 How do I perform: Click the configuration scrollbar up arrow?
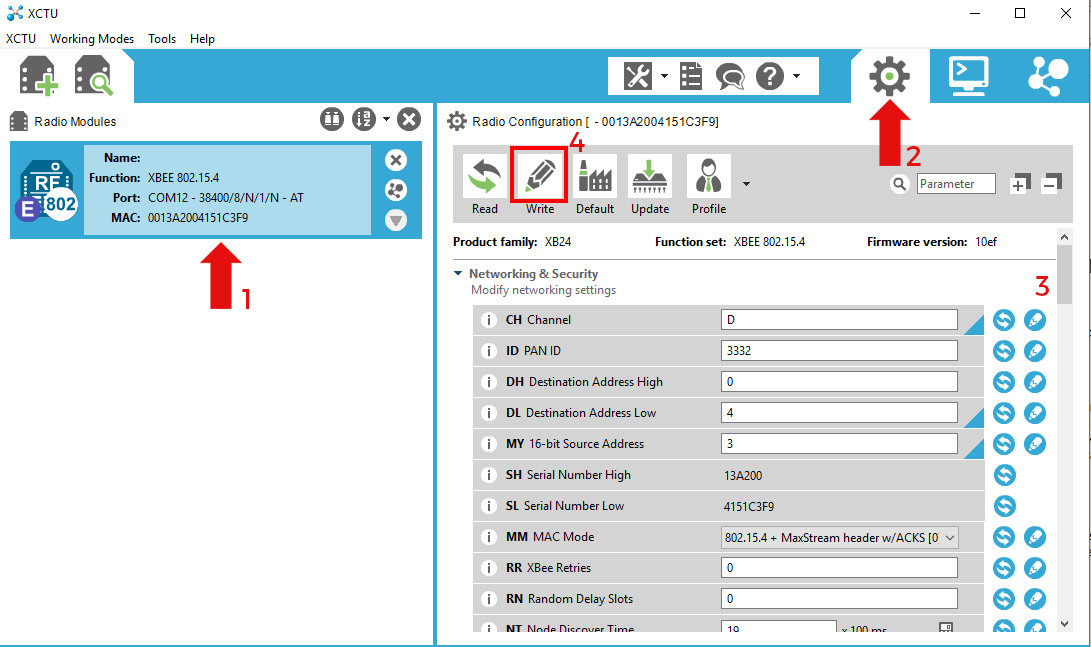click(x=1064, y=237)
